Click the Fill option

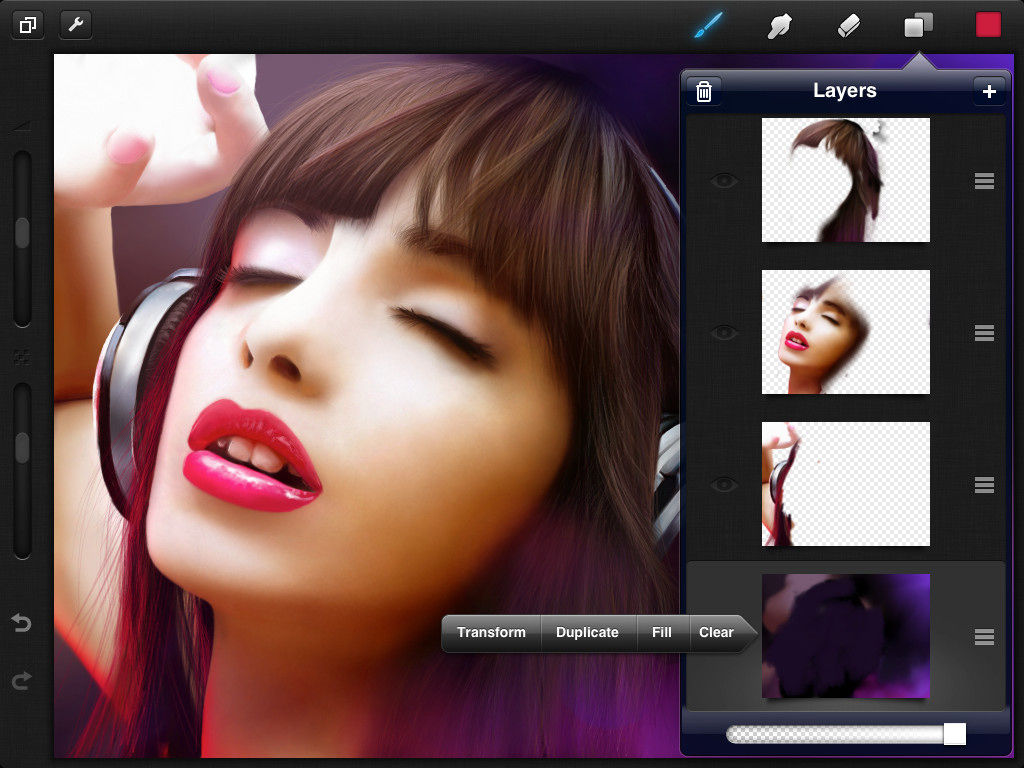(662, 632)
